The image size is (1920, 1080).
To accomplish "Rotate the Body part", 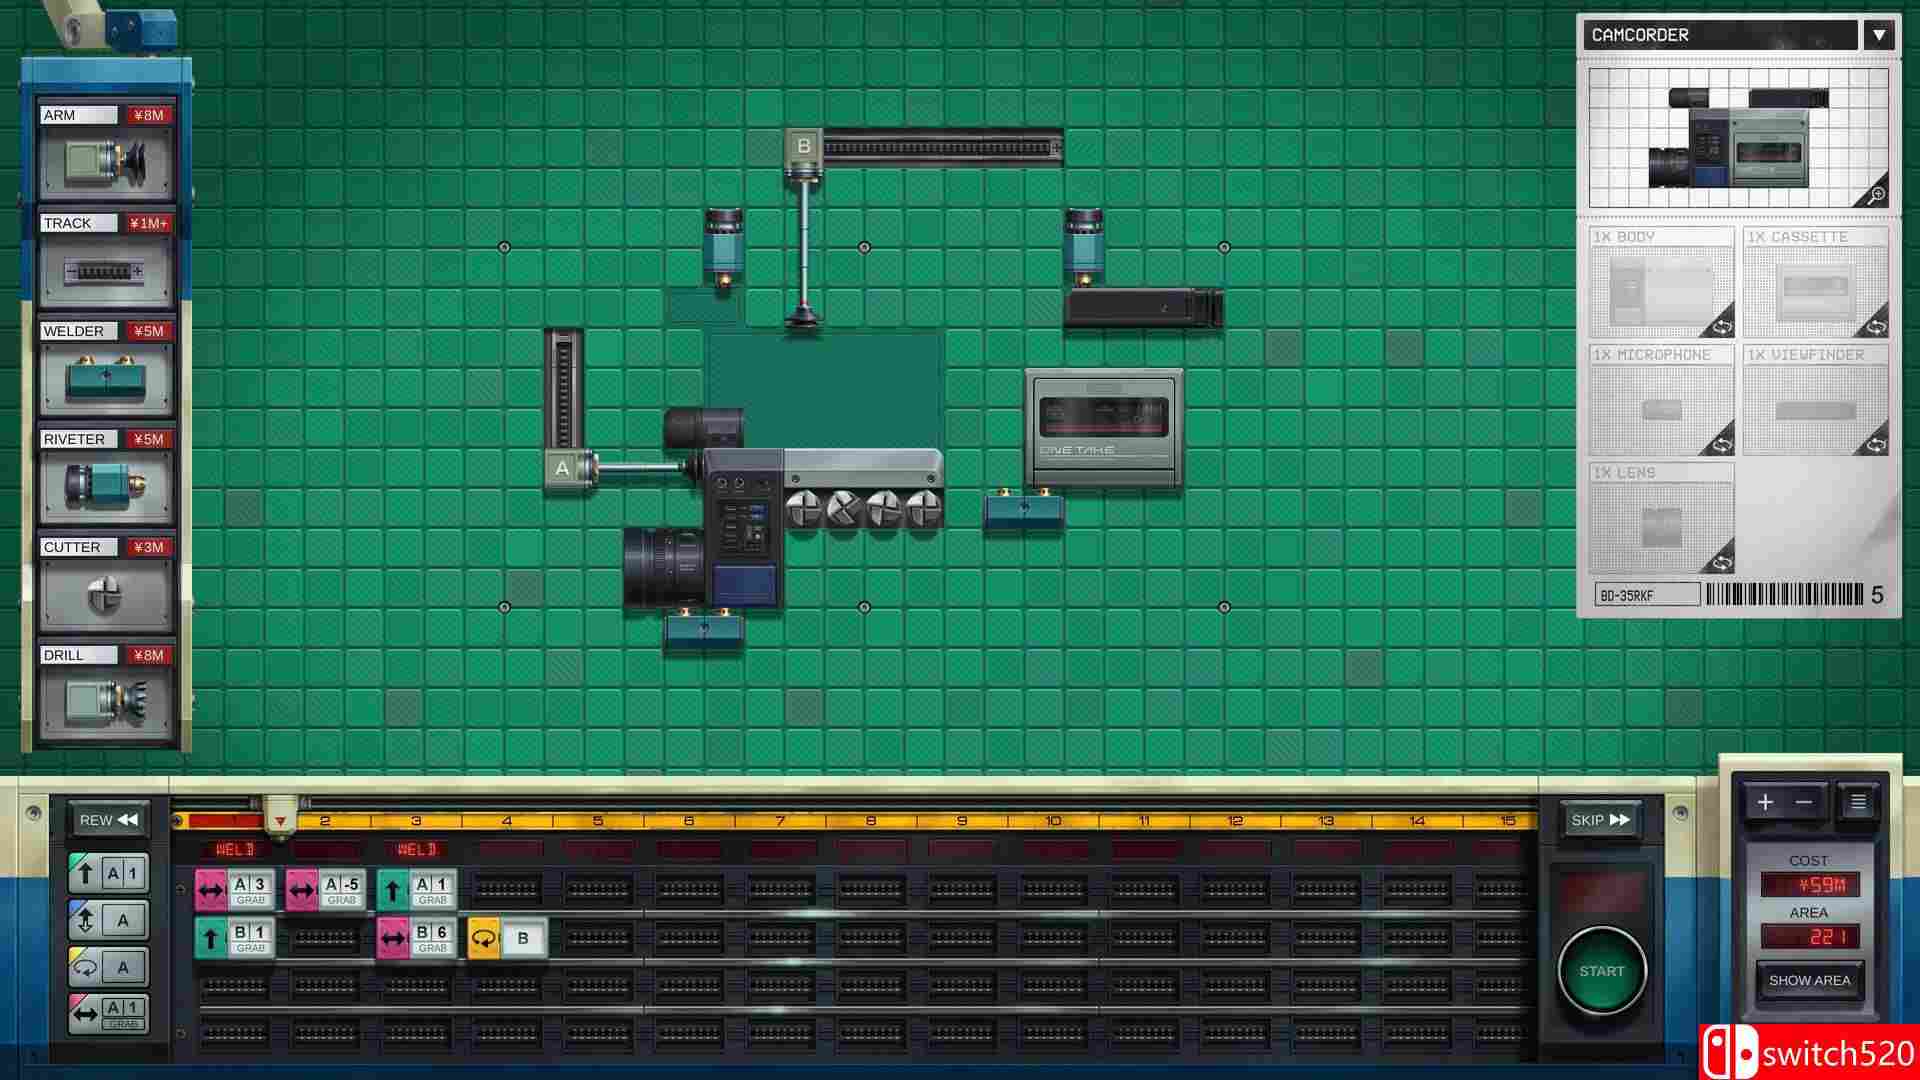I will click(x=1721, y=326).
